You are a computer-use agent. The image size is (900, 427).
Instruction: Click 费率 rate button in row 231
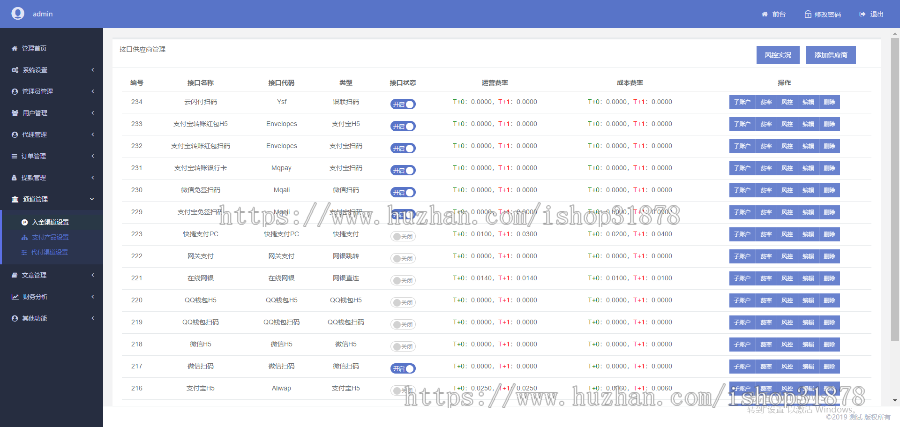(766, 168)
